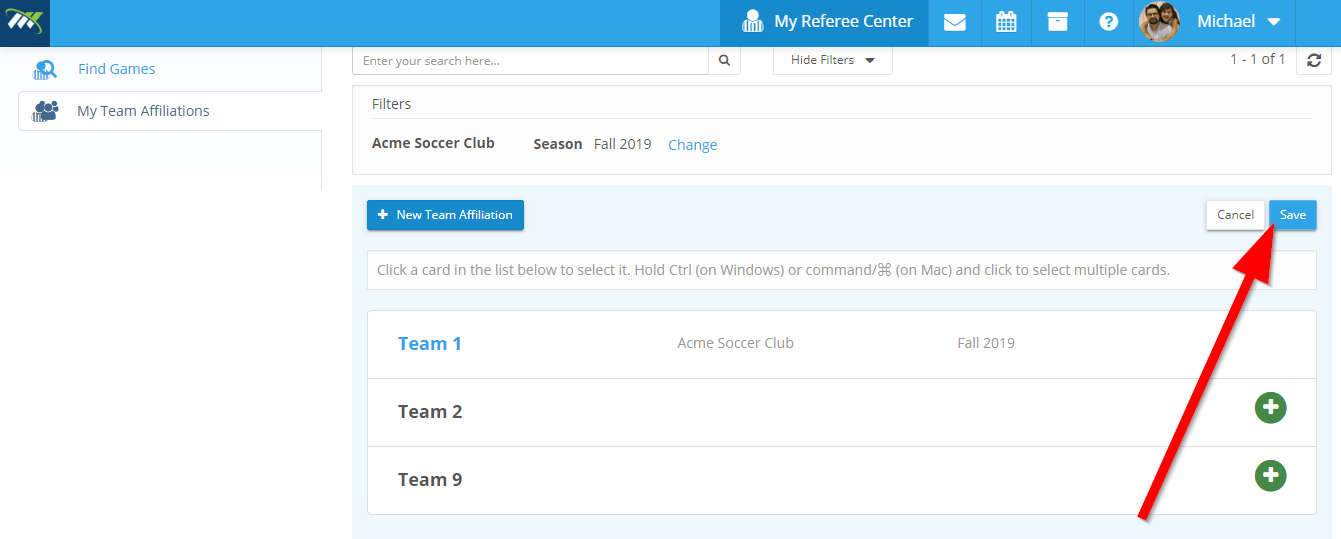Open the mail envelope icon in header
1341x539 pixels.
click(x=954, y=22)
